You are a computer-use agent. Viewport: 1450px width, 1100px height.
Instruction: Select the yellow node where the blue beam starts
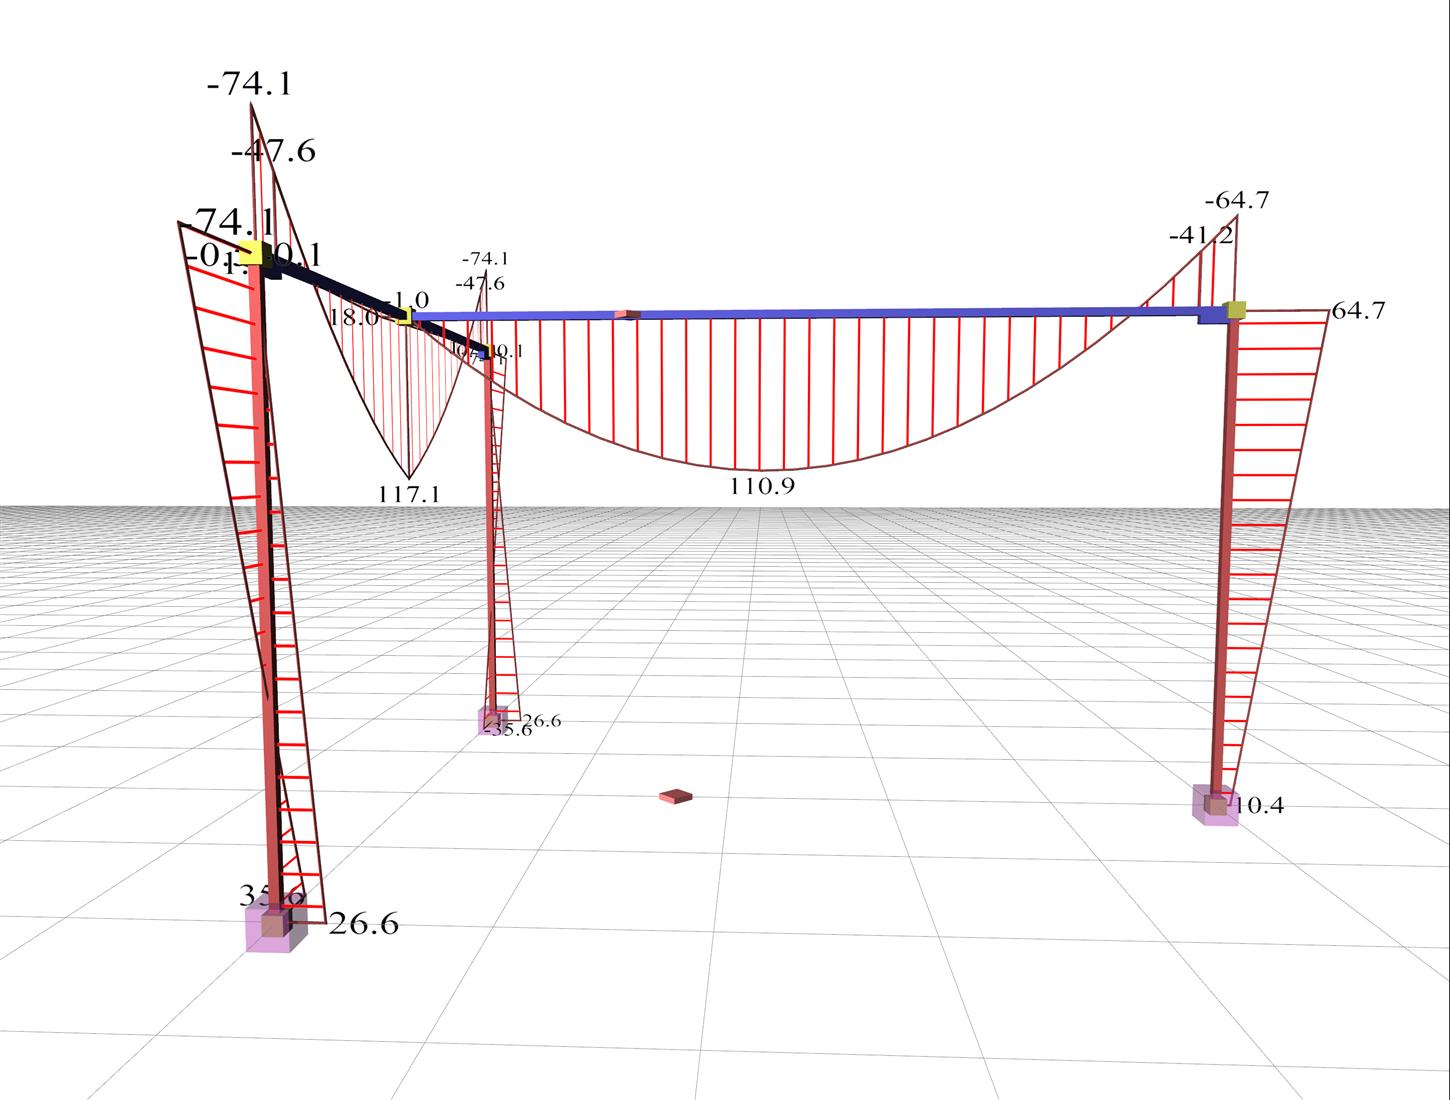click(405, 316)
